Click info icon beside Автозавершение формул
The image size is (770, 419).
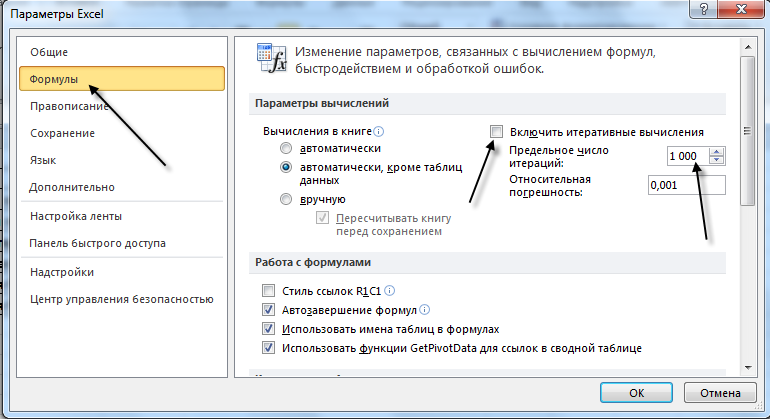(x=425, y=310)
